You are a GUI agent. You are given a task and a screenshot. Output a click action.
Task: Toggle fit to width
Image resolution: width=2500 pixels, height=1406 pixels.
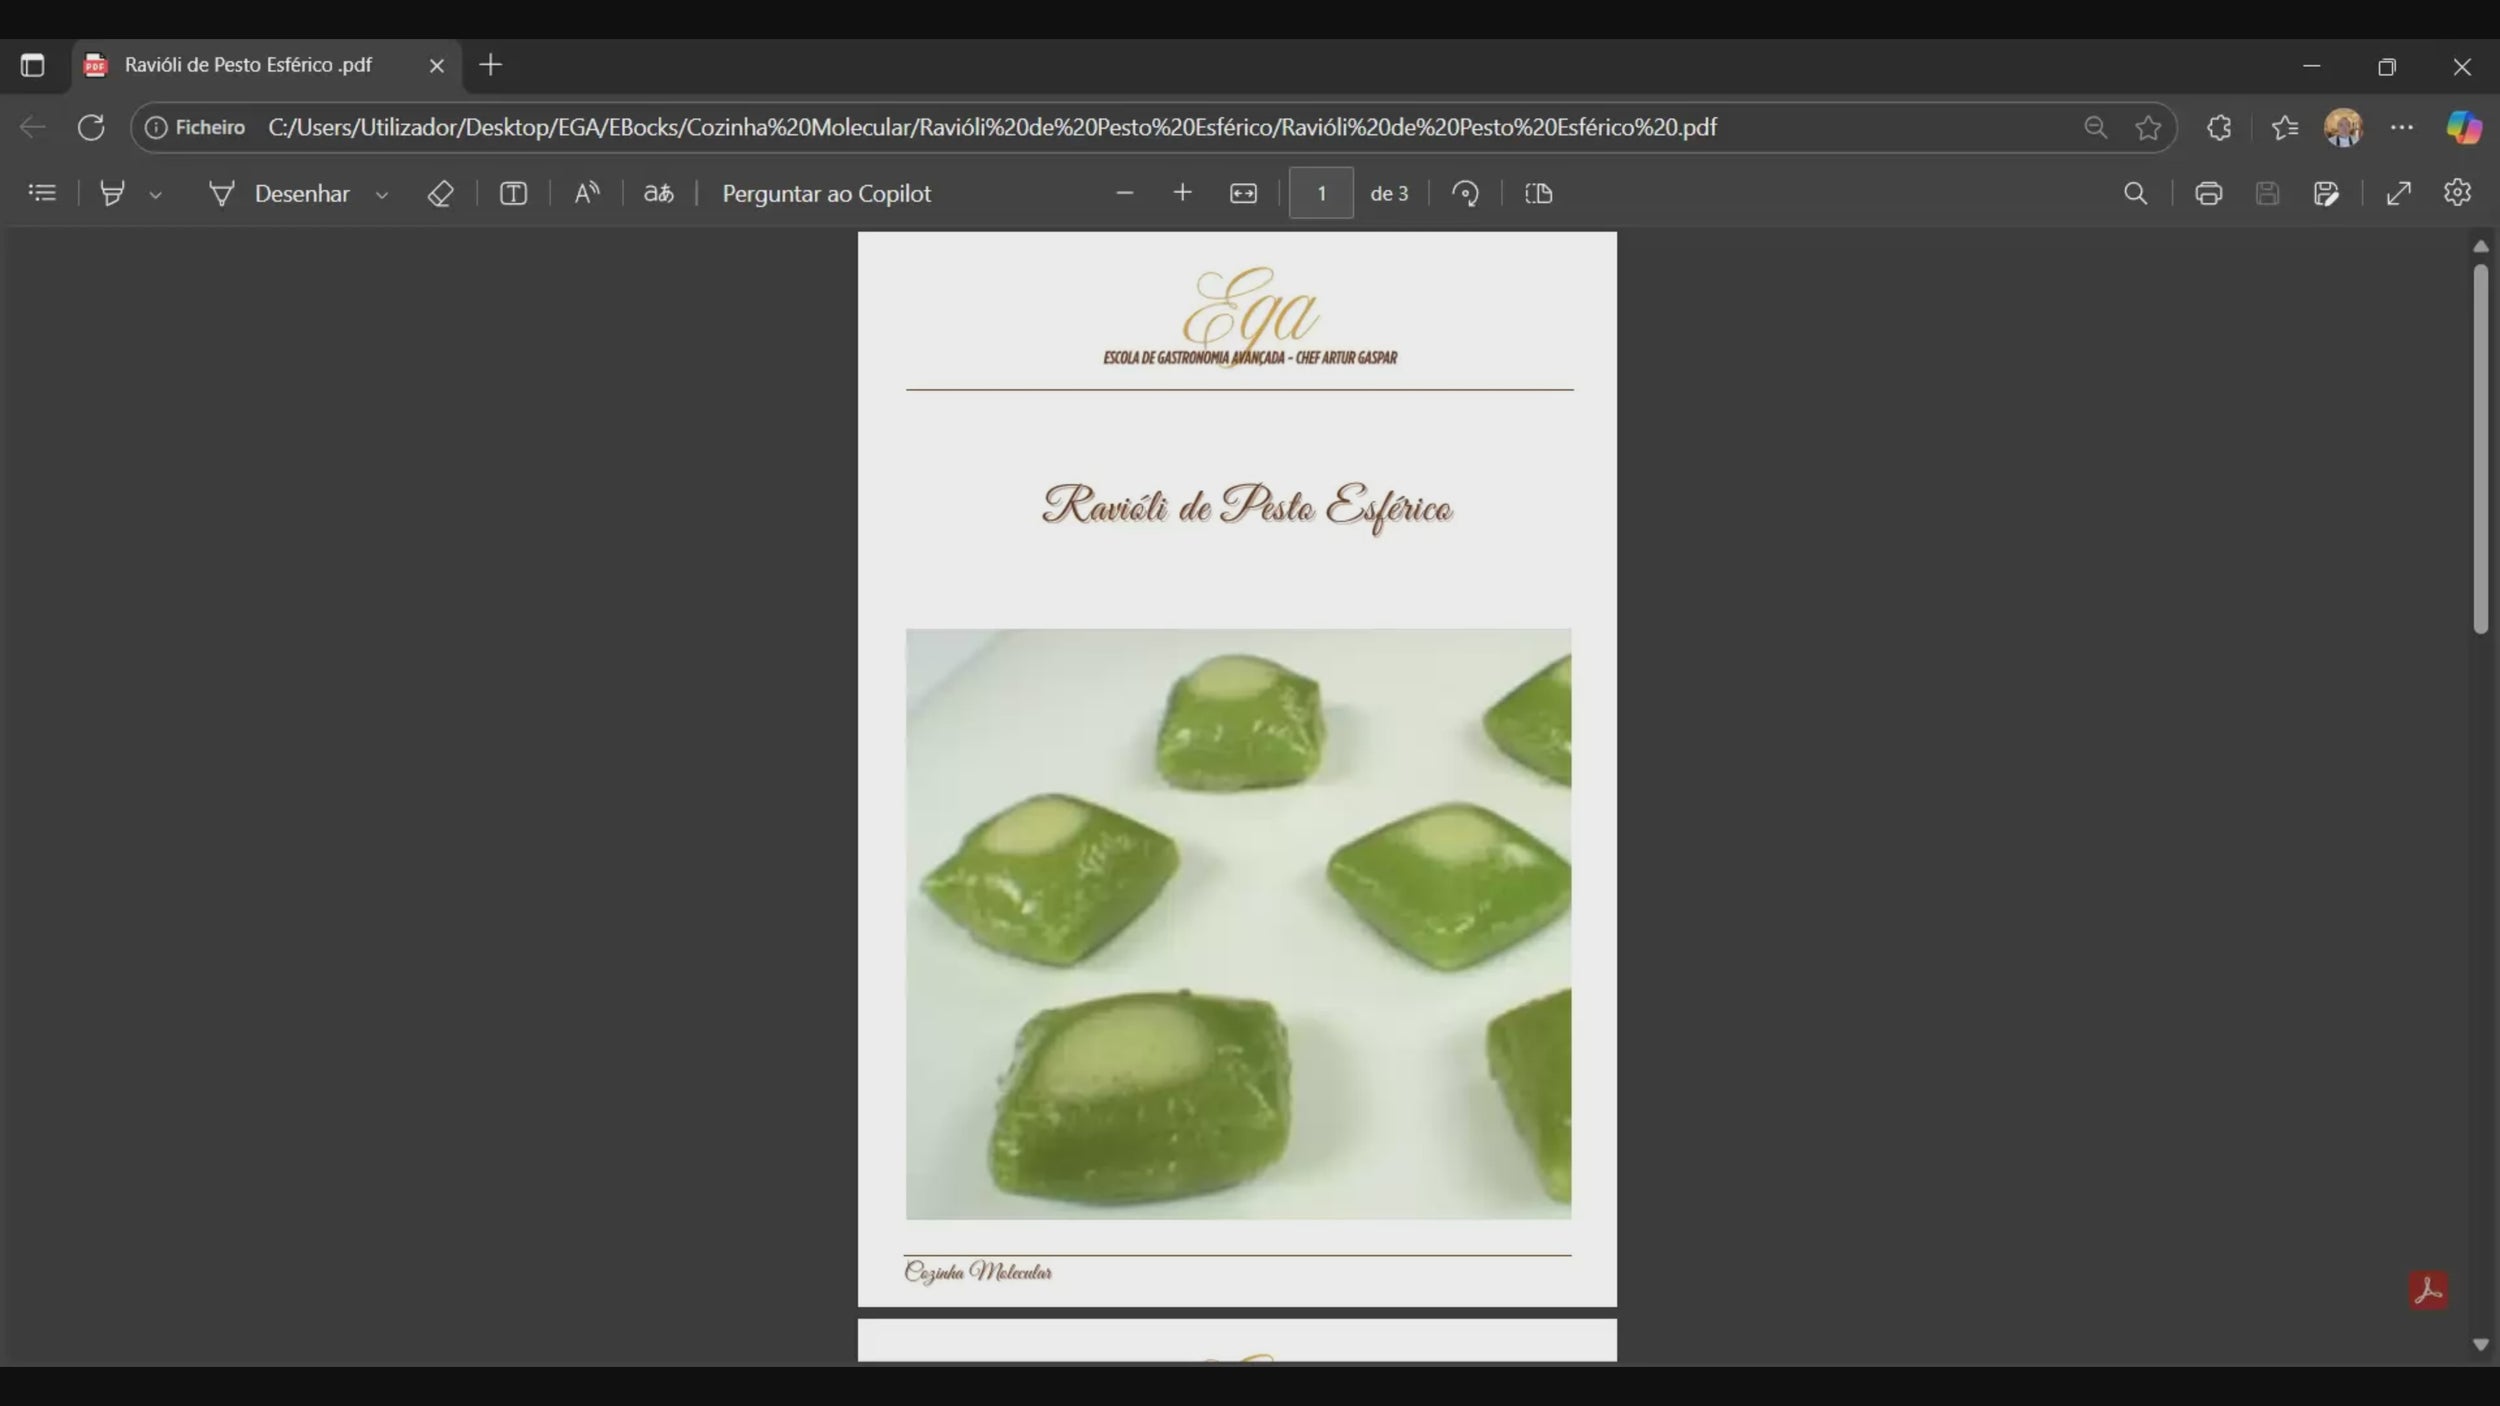(x=1243, y=193)
